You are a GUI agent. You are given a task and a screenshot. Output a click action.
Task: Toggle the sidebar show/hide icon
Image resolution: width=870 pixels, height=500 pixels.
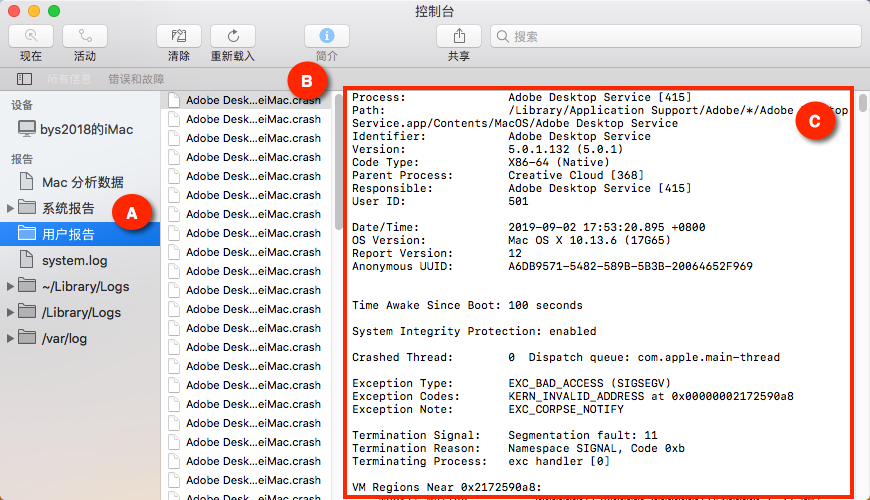tap(24, 79)
